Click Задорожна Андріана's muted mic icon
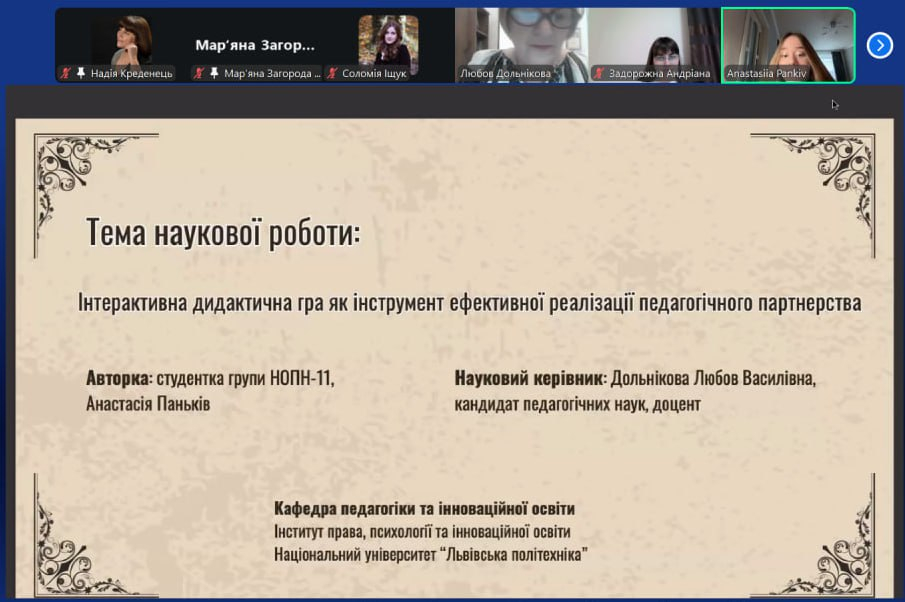905x602 pixels. (x=599, y=71)
